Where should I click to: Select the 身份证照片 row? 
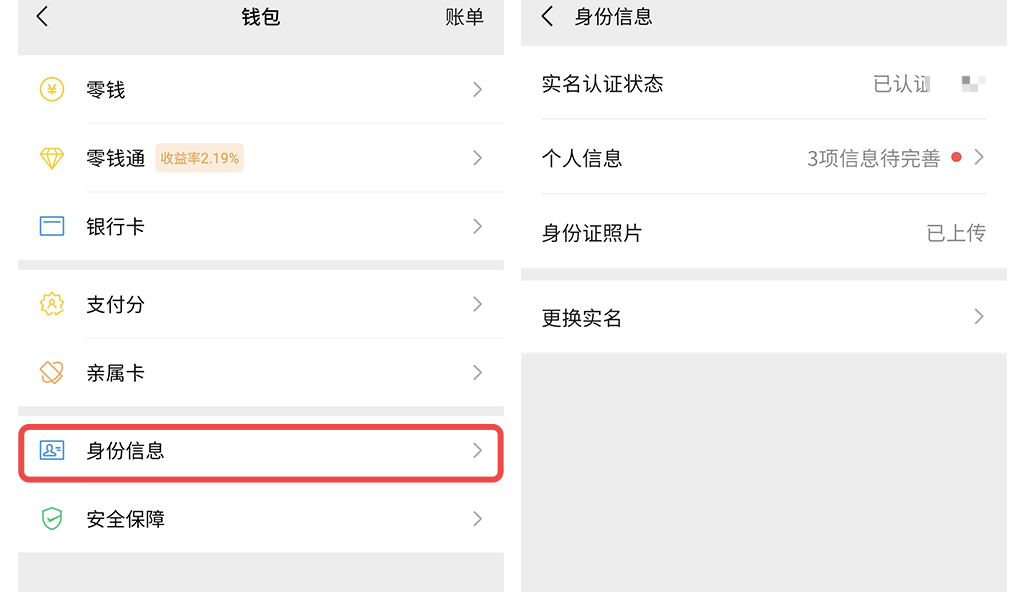(763, 233)
